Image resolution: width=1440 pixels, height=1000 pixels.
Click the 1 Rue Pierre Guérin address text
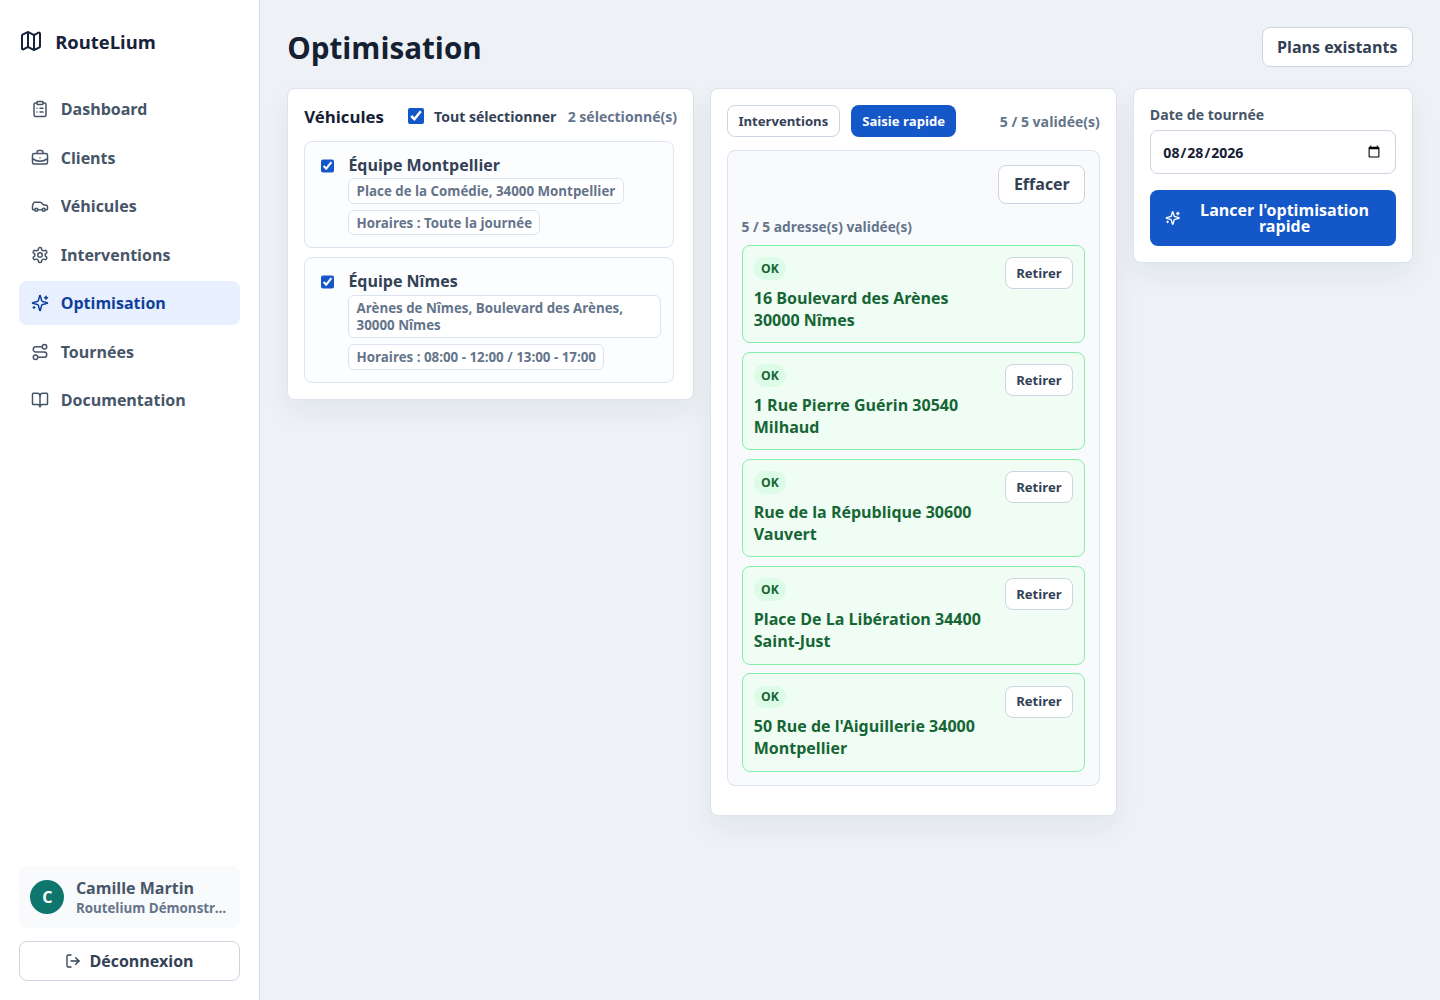pyautogui.click(x=856, y=416)
